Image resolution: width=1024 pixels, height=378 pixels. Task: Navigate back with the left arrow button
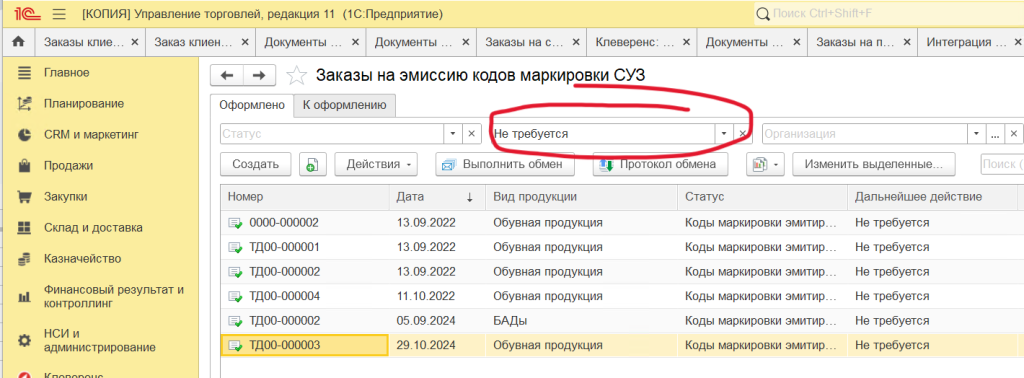(227, 76)
